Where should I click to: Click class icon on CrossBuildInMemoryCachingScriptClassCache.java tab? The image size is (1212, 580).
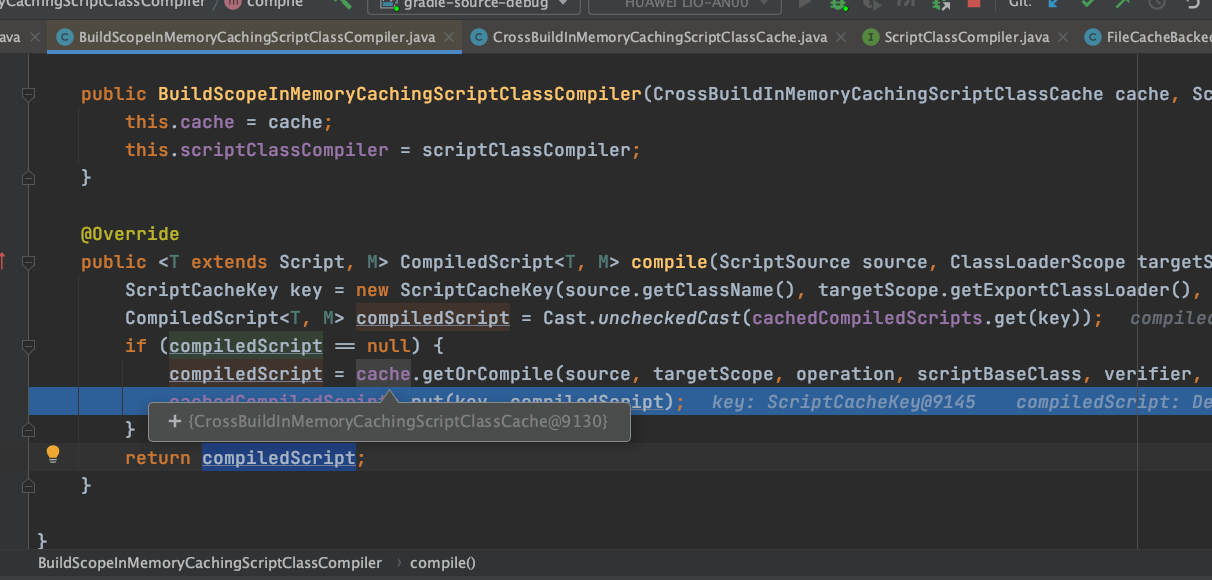point(480,38)
